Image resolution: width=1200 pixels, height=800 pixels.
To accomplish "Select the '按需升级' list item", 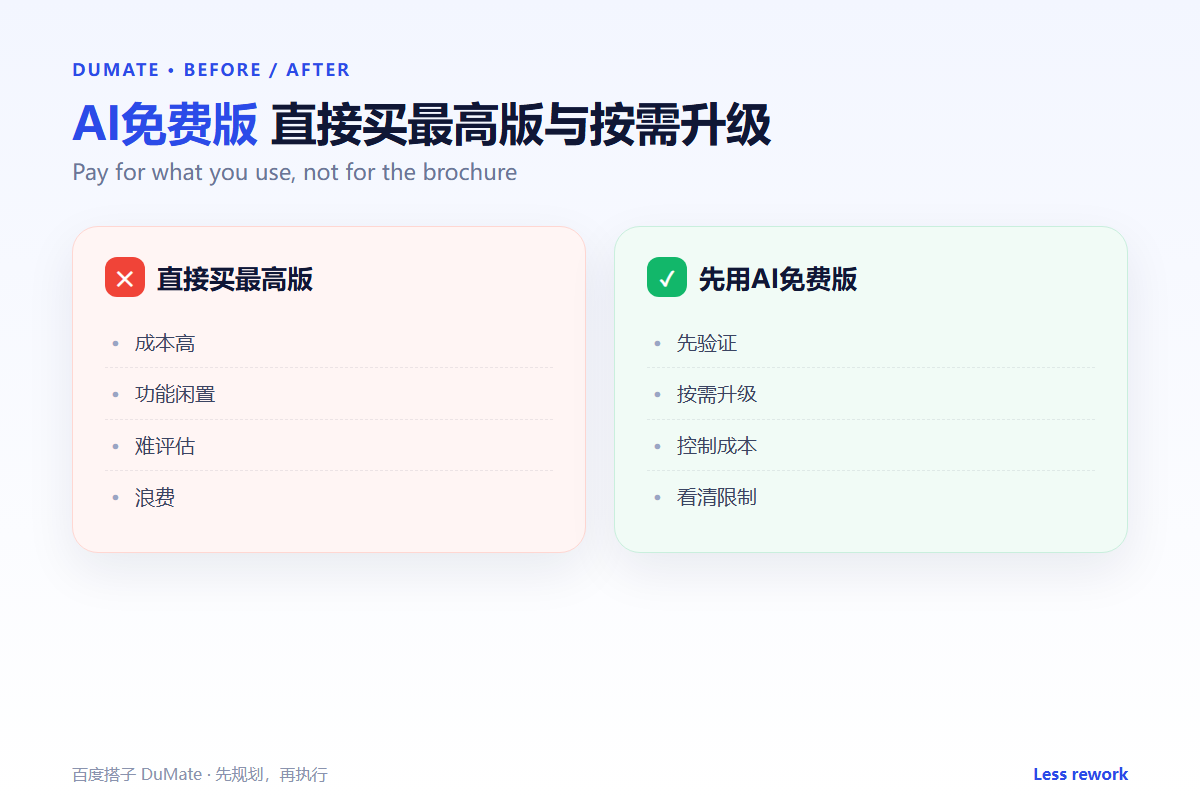I will pyautogui.click(x=871, y=394).
